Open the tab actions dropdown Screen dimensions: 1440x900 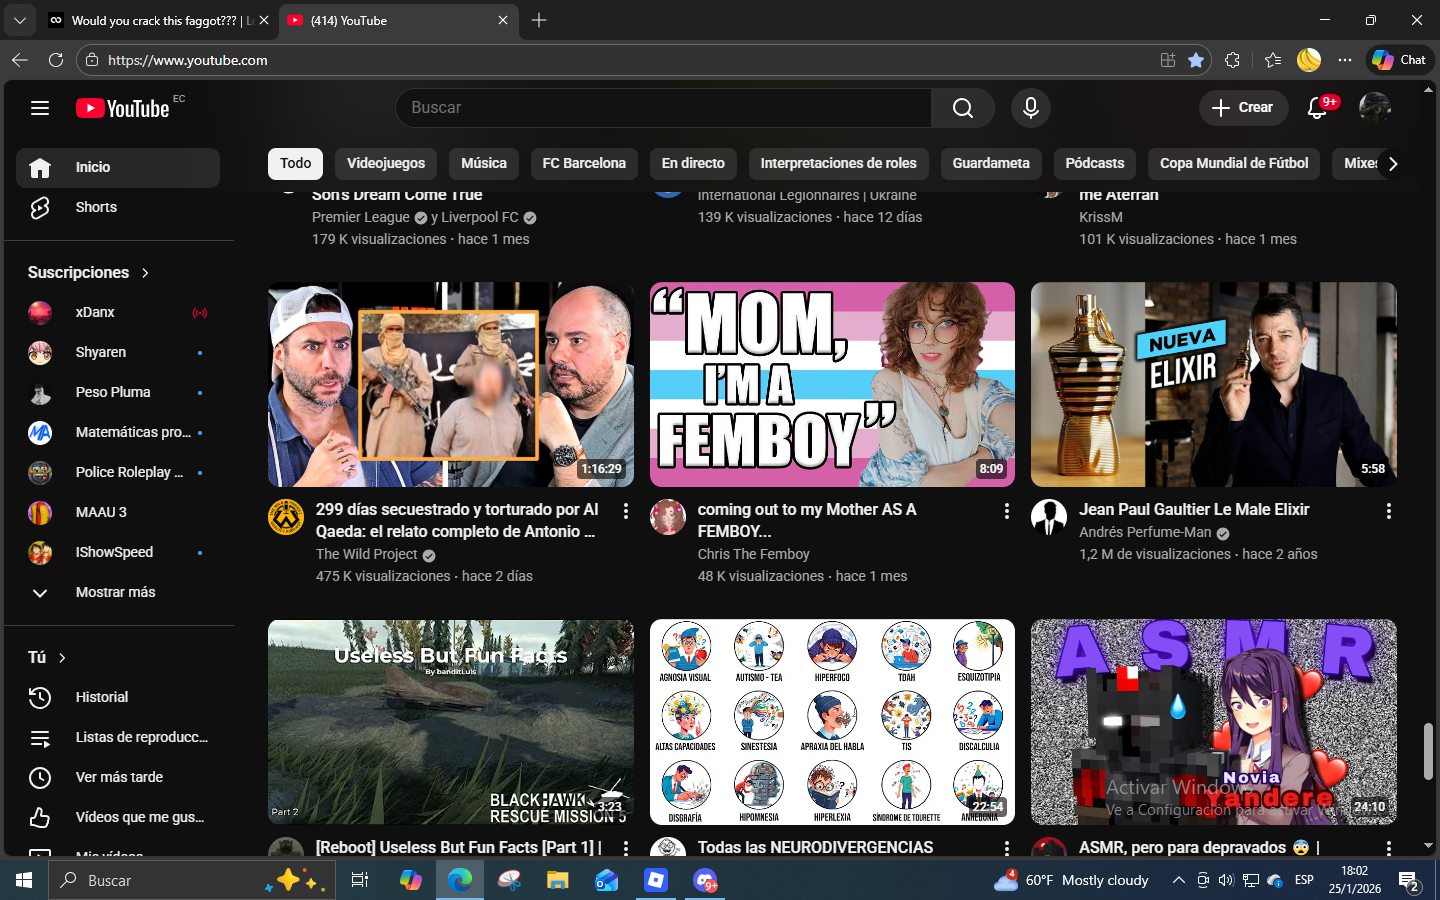click(x=20, y=20)
